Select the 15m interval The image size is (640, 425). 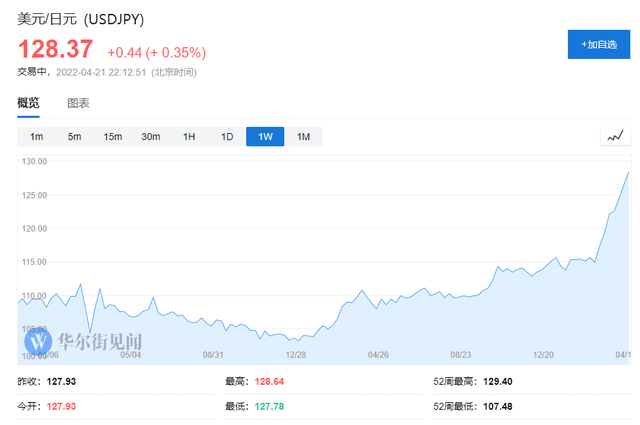112,137
